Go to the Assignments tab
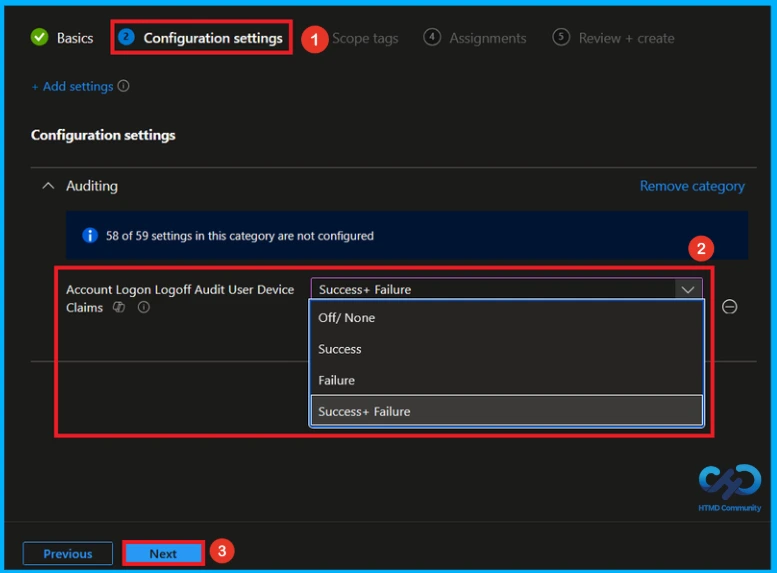 click(488, 38)
